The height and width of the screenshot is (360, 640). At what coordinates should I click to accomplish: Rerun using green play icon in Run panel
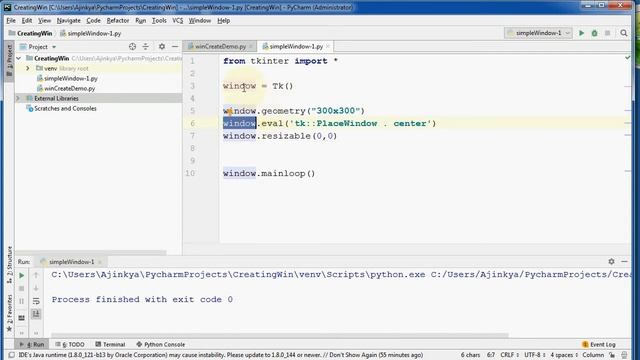pyautogui.click(x=22, y=276)
